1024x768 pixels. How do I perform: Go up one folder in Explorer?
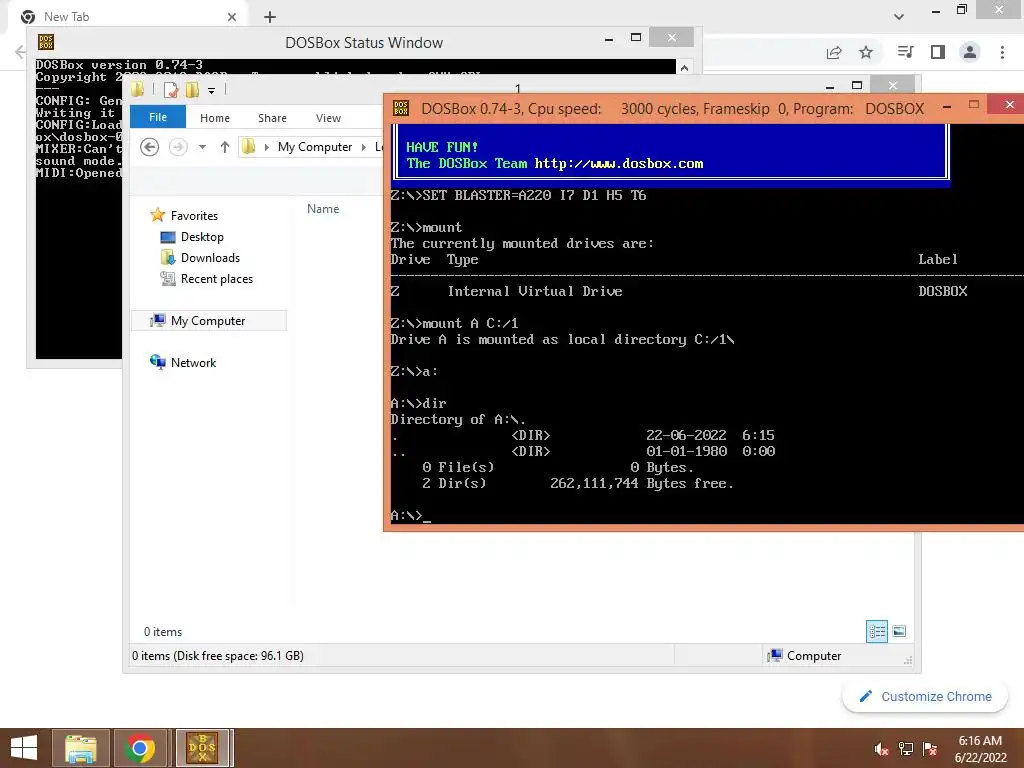pyautogui.click(x=225, y=147)
